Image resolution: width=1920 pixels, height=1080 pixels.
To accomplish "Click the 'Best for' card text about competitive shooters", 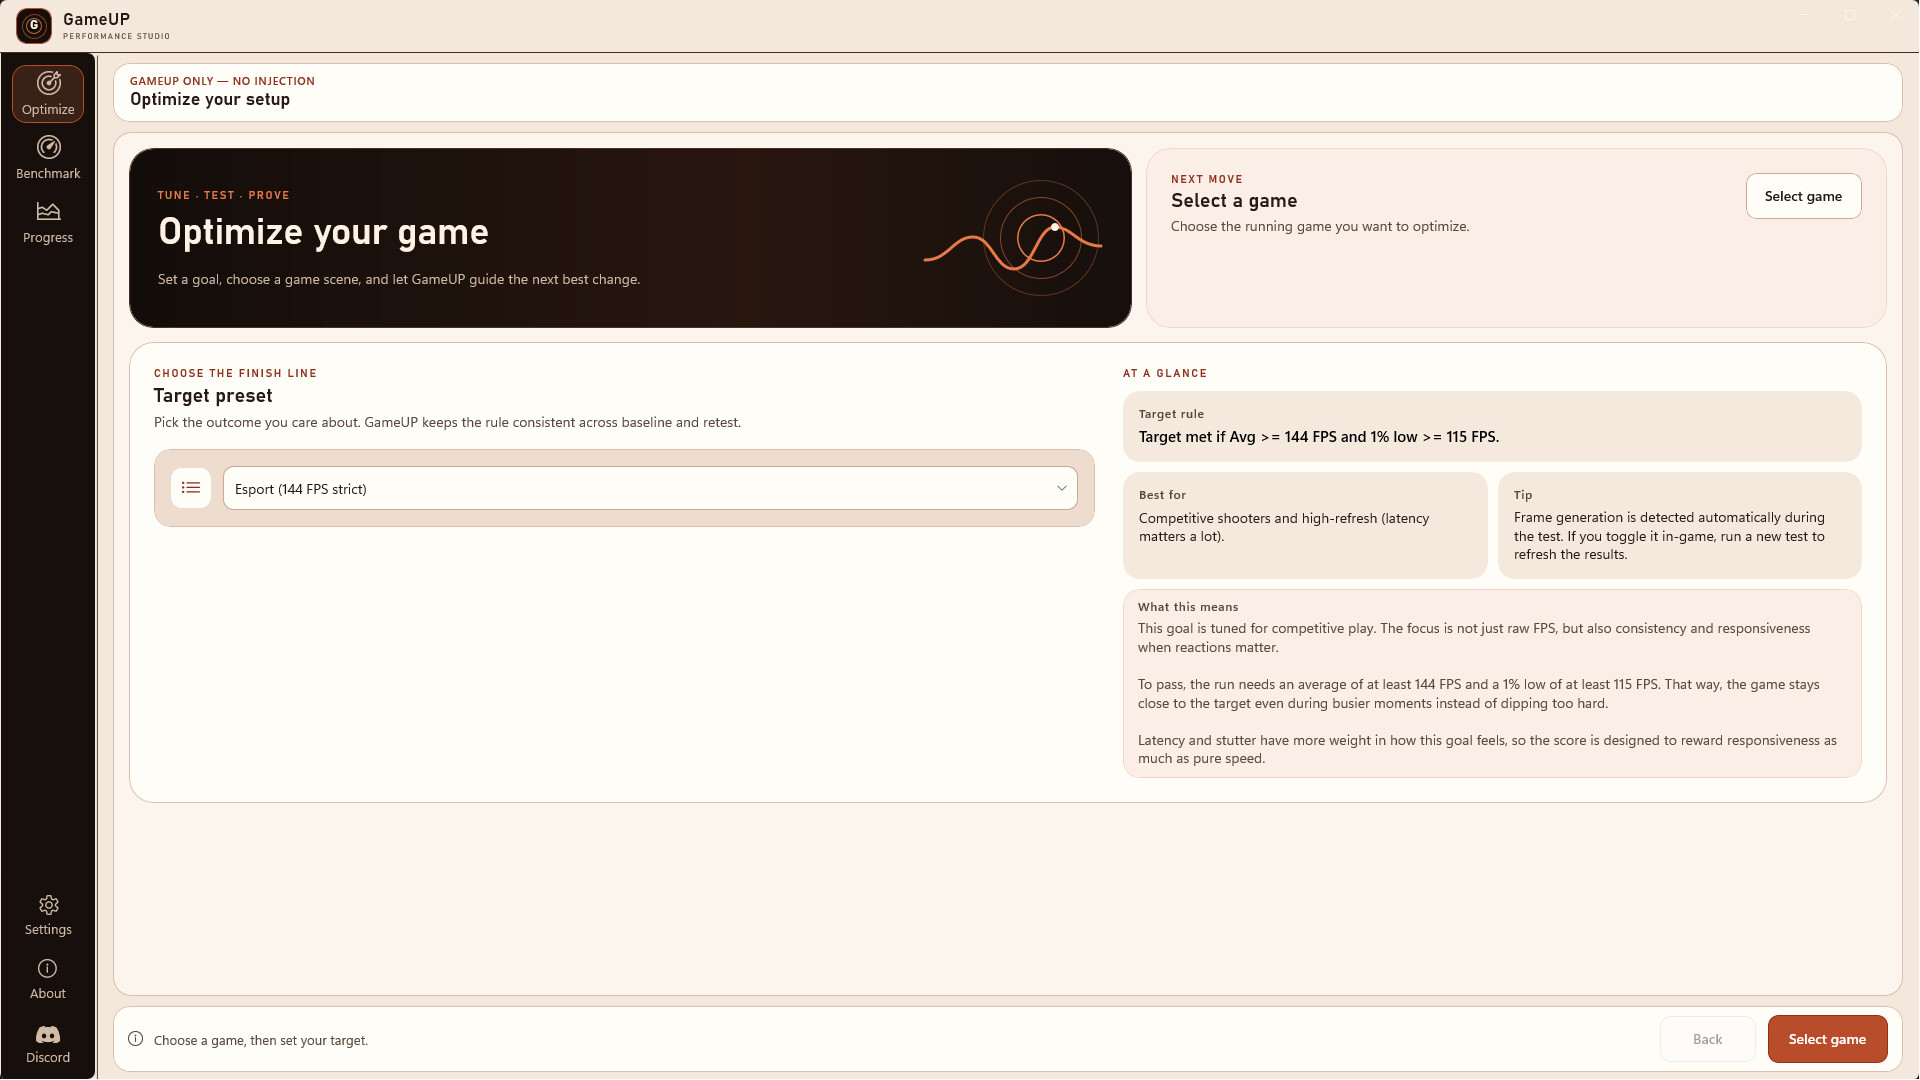I will click(1284, 527).
